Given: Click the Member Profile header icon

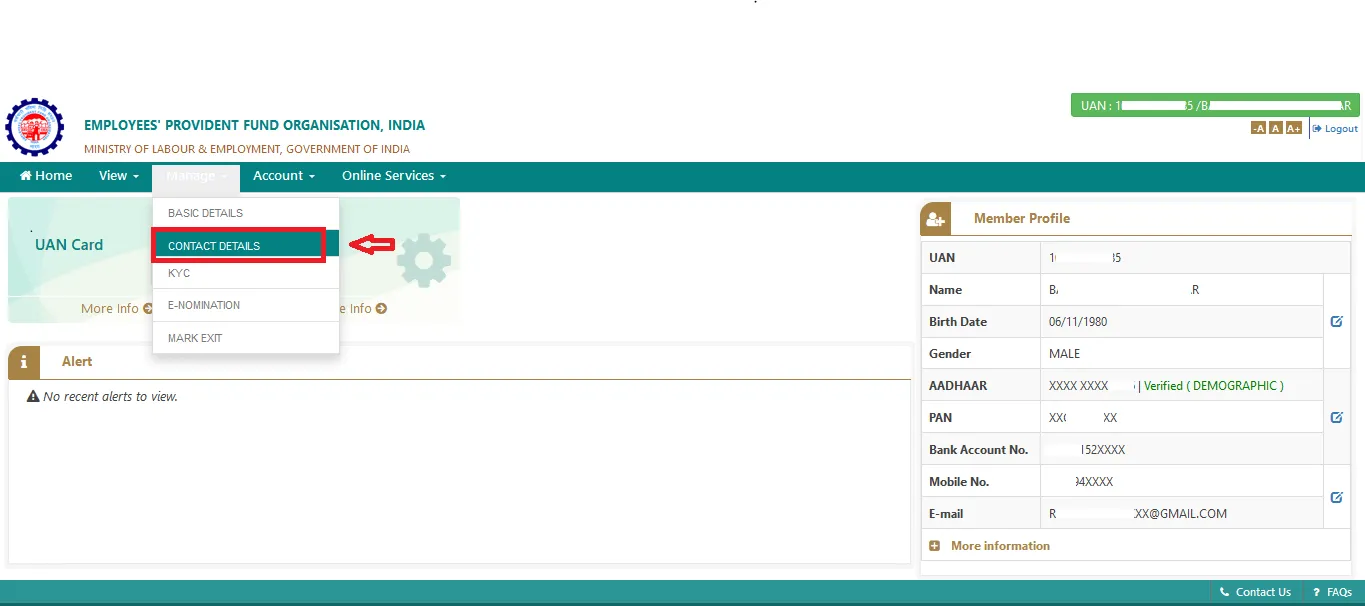Looking at the screenshot, I should coord(935,218).
